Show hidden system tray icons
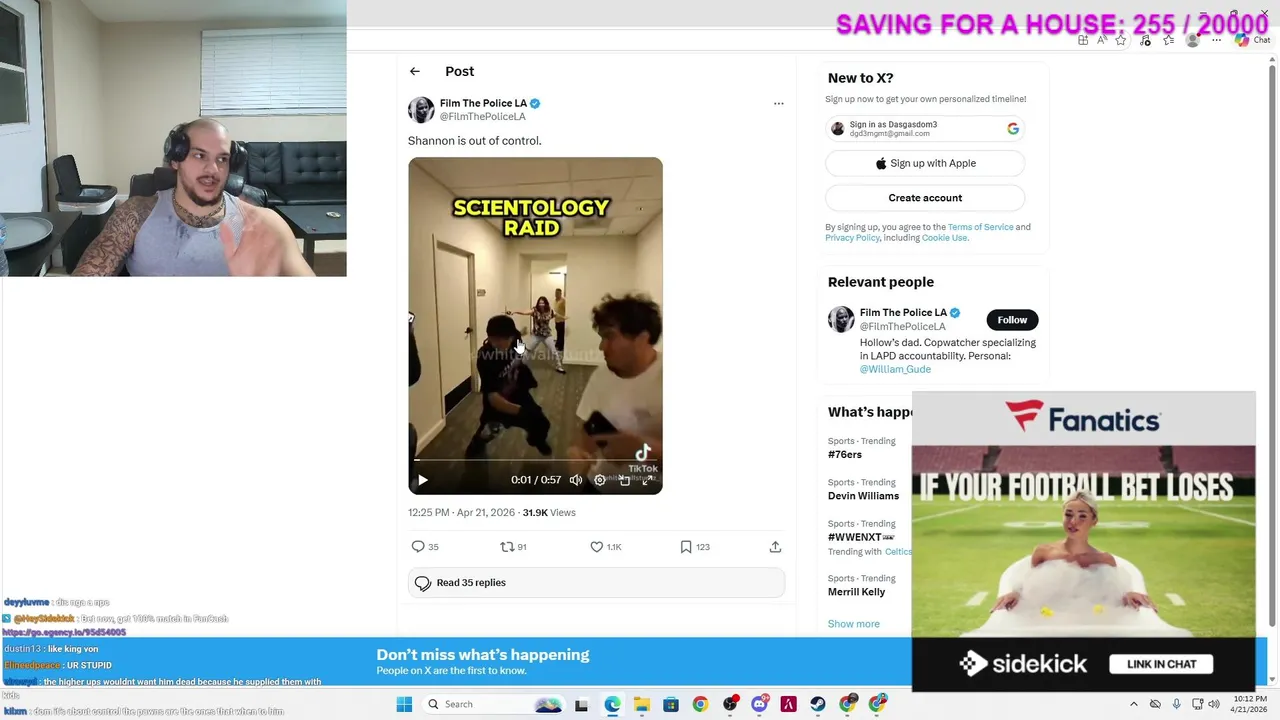Screen dimensions: 1280x720 pos(1133,704)
